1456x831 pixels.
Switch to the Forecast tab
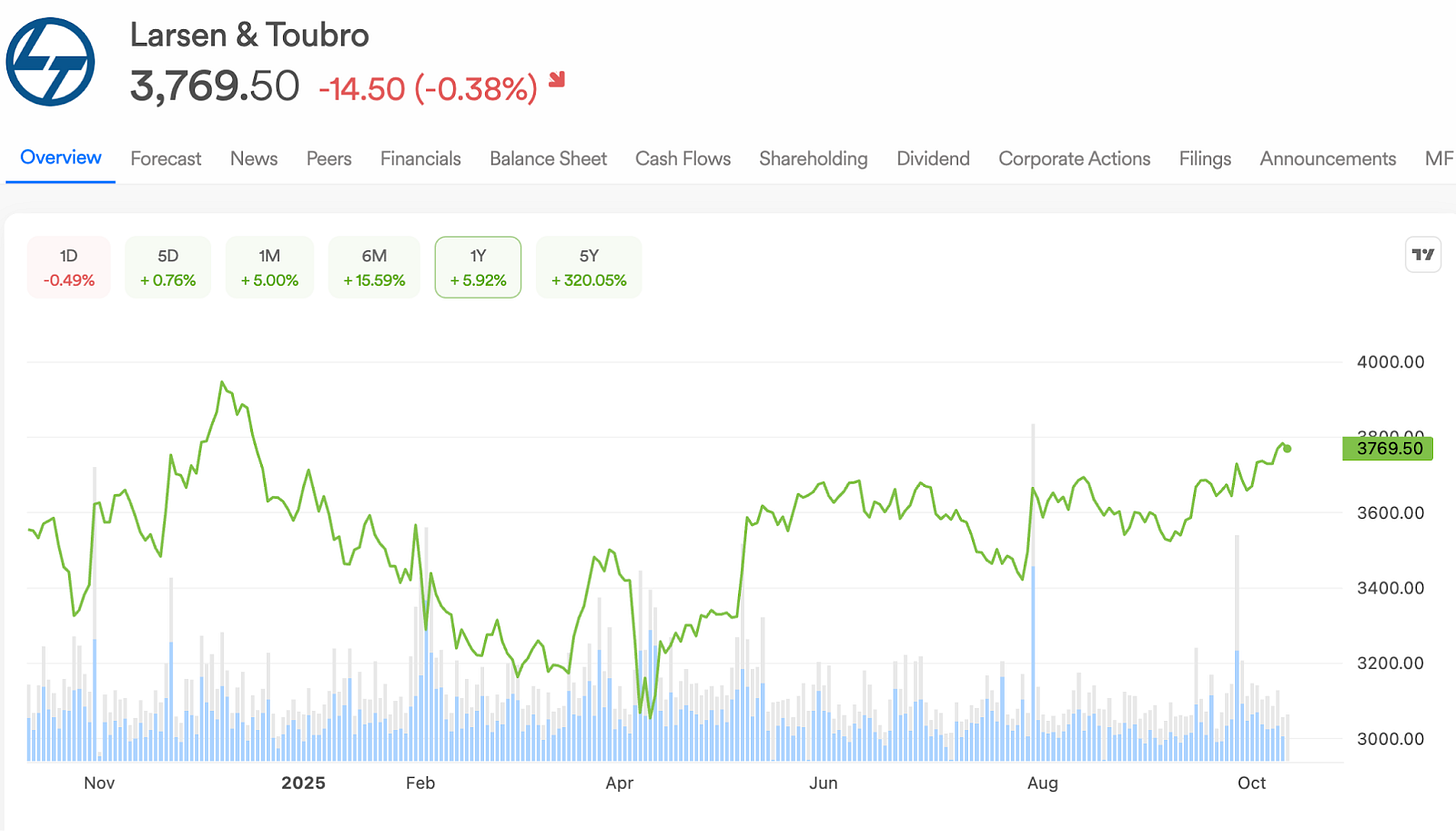pos(166,158)
